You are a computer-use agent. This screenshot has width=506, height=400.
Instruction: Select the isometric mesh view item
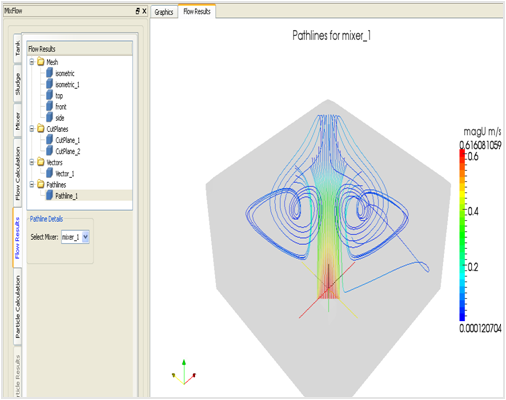[65, 73]
